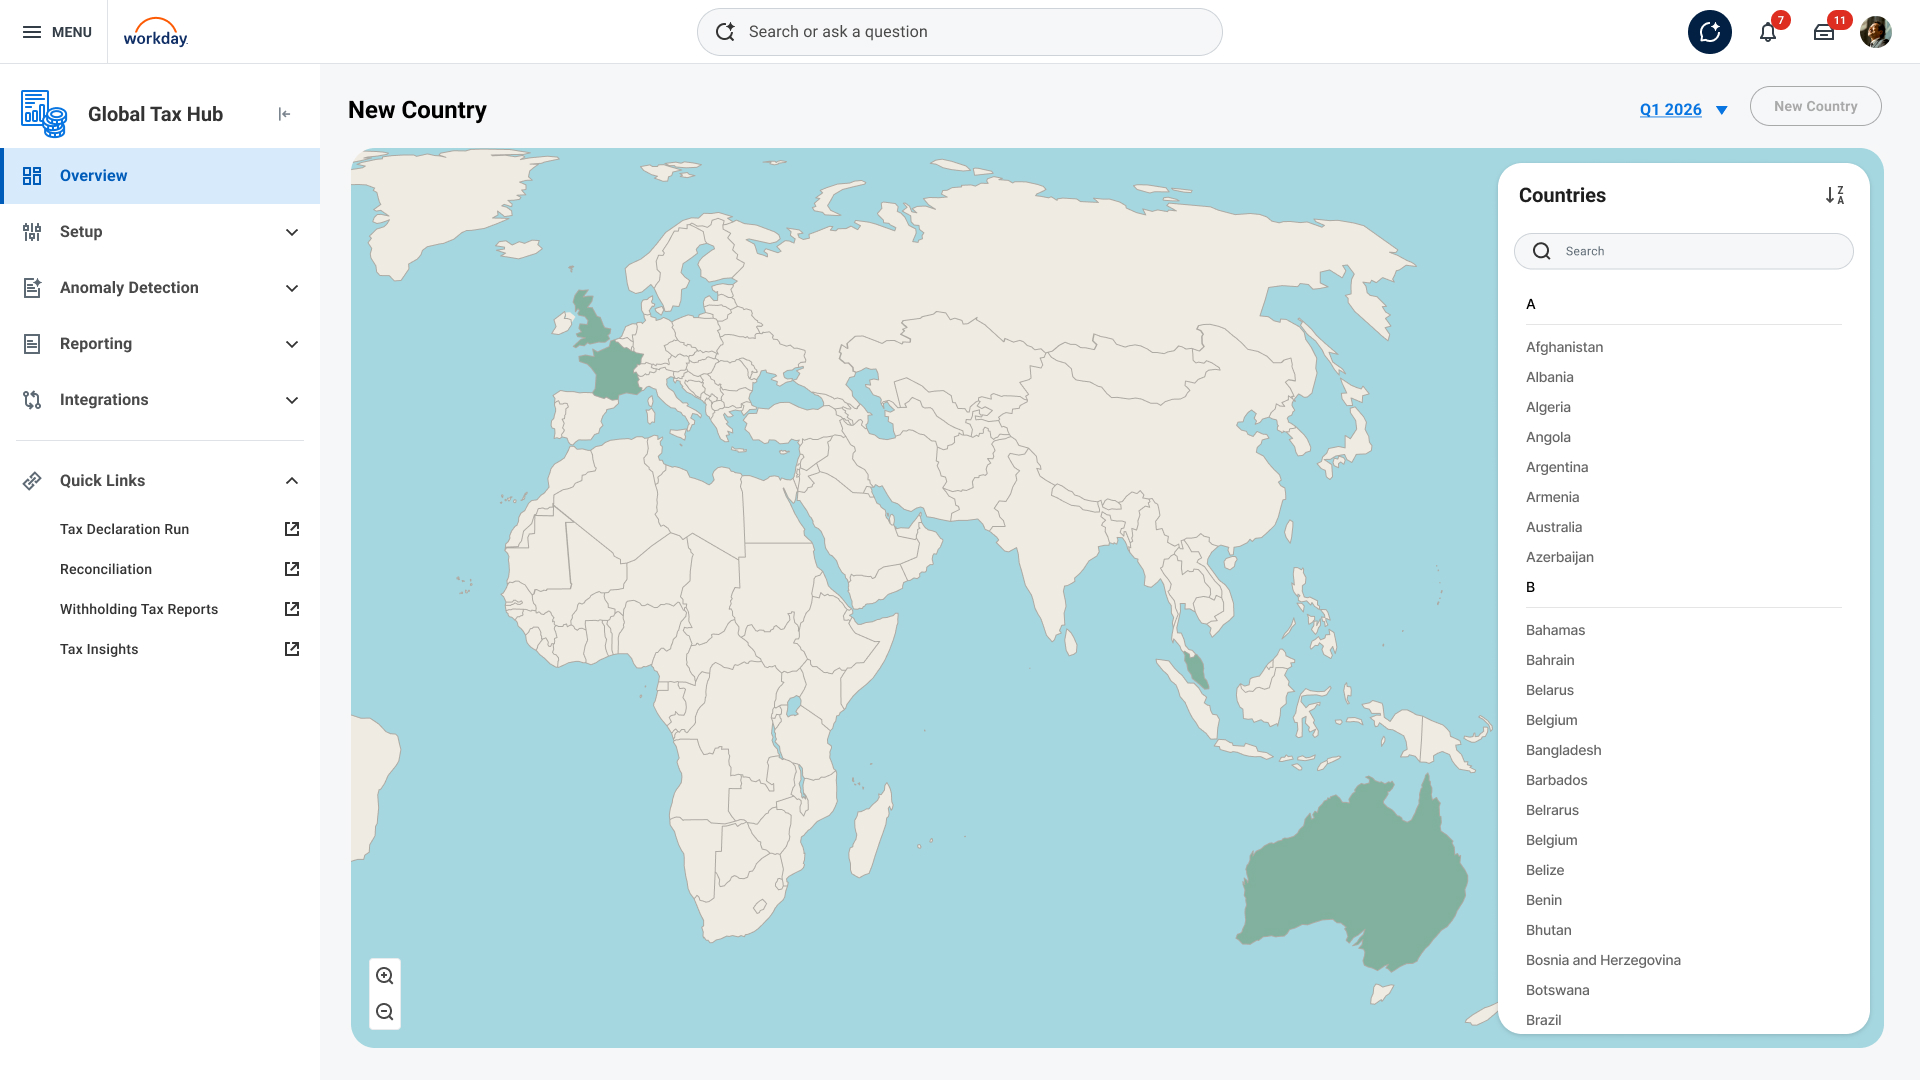Open the inbox tray icon
This screenshot has width=1920, height=1080.
[1824, 32]
